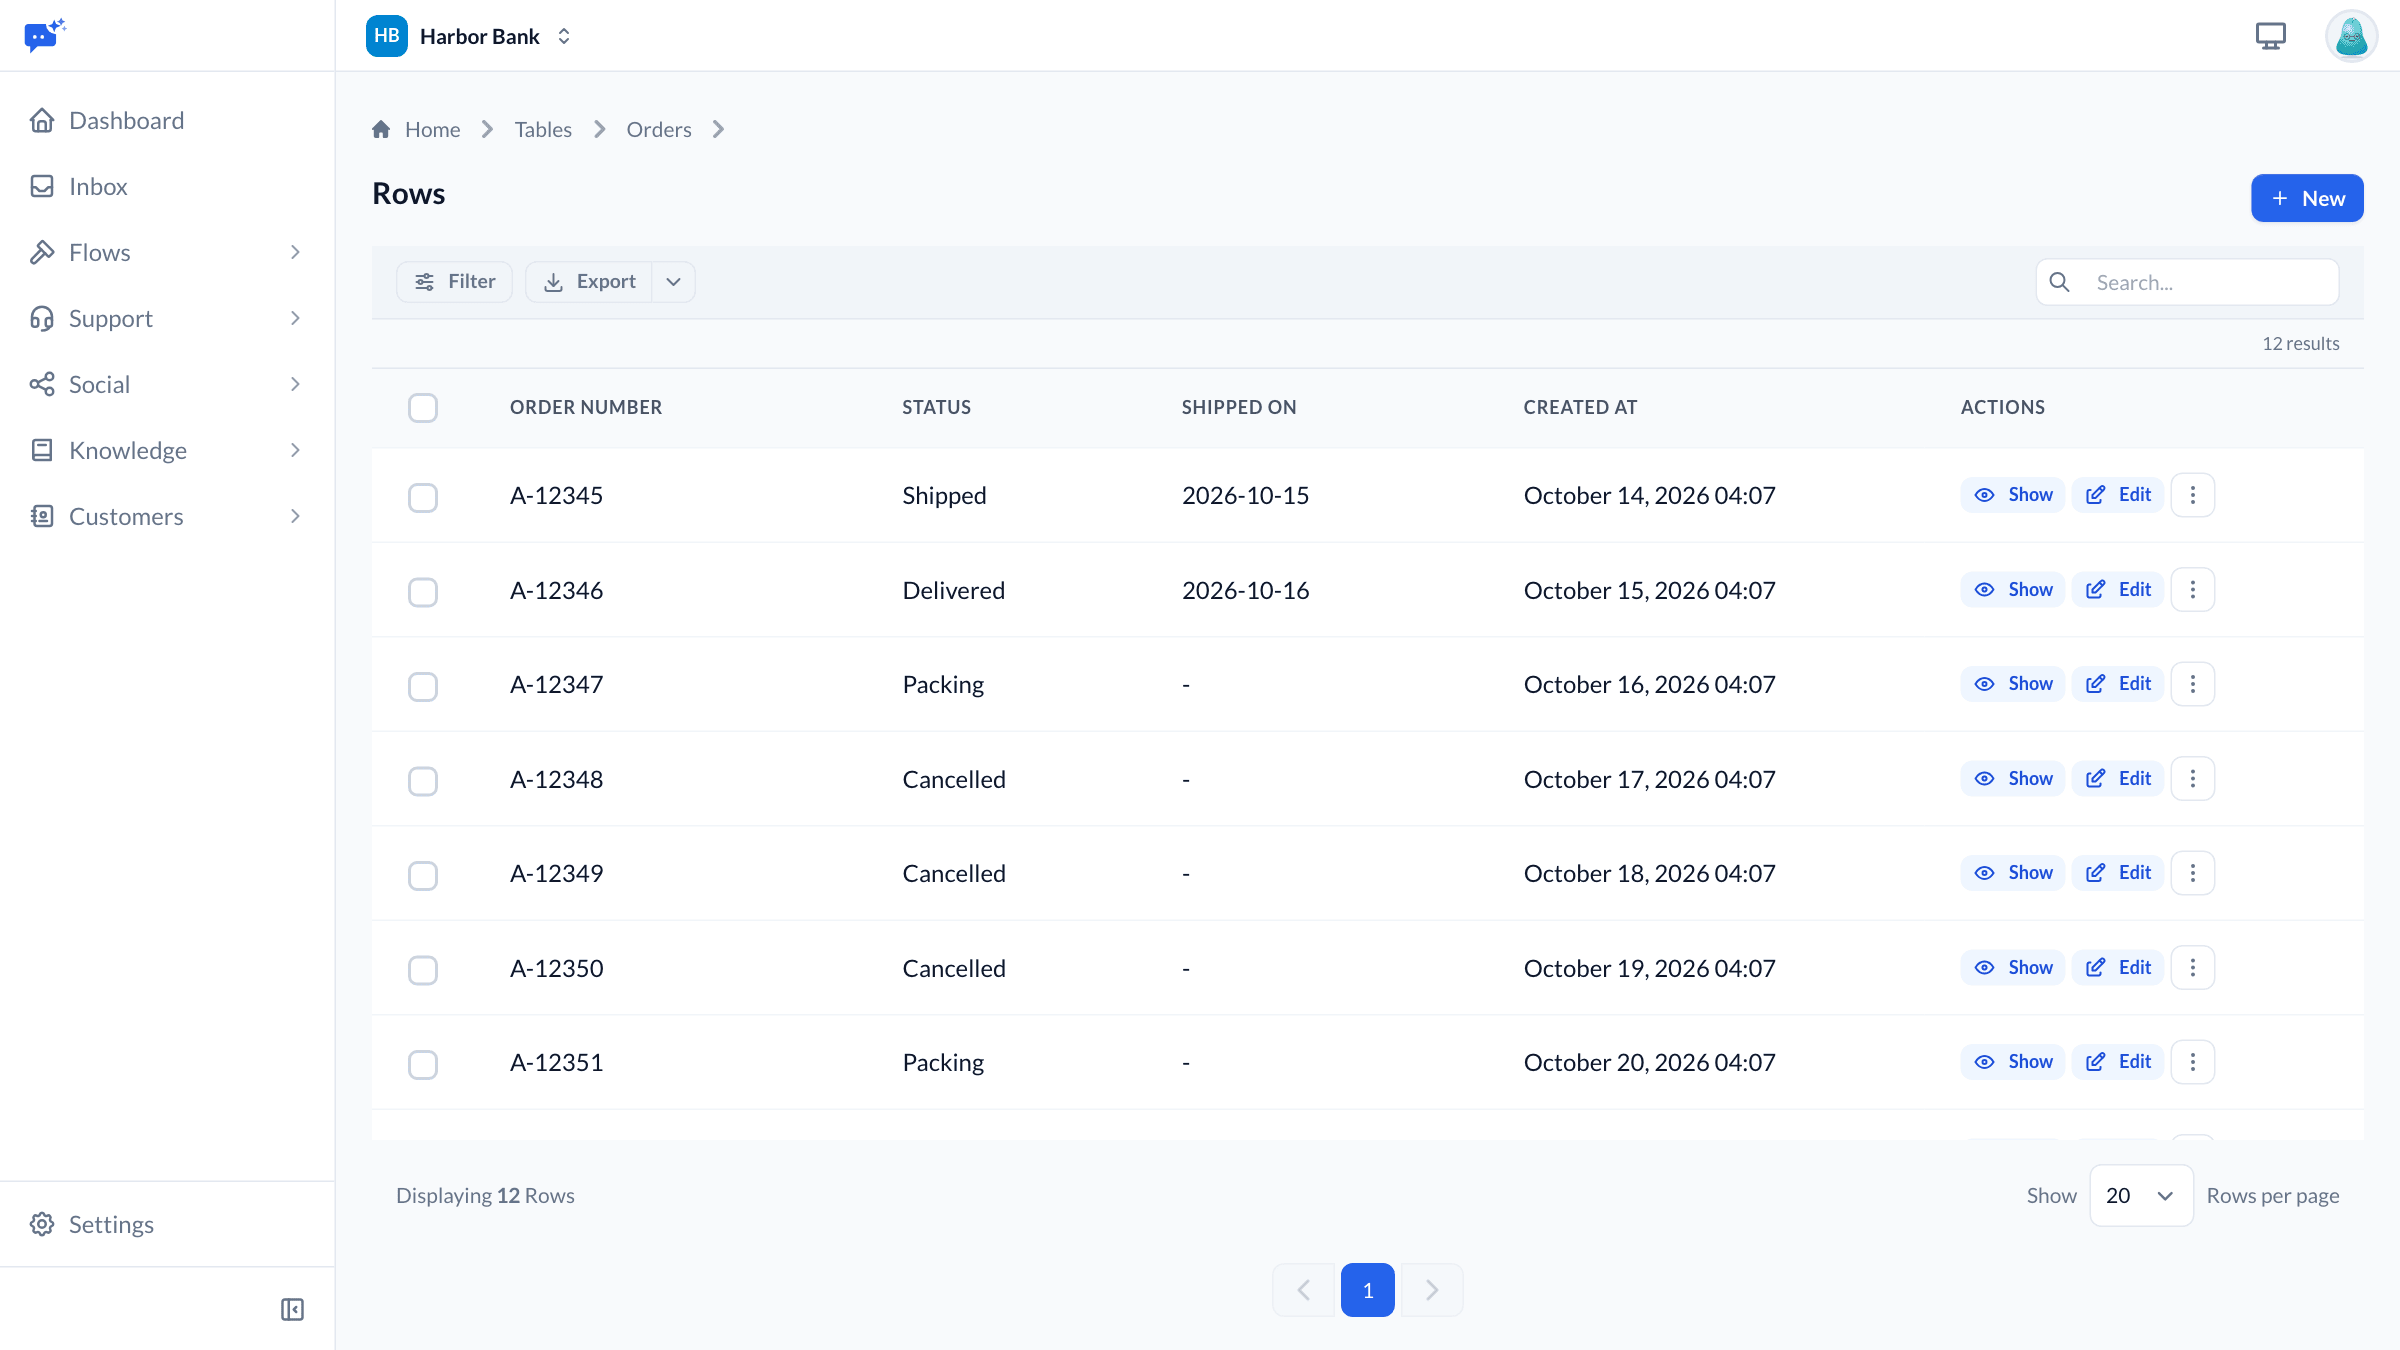Open the display monitor icon in header

(x=2271, y=36)
